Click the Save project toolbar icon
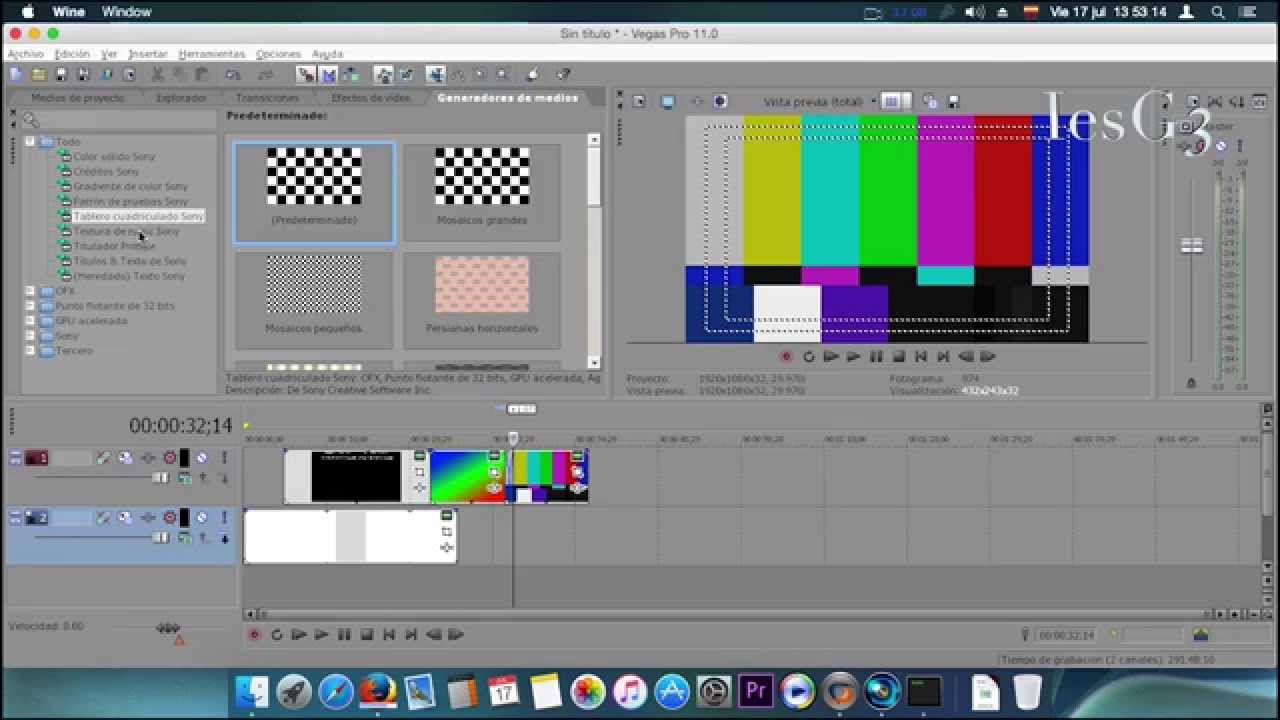The image size is (1280, 720). 60,74
